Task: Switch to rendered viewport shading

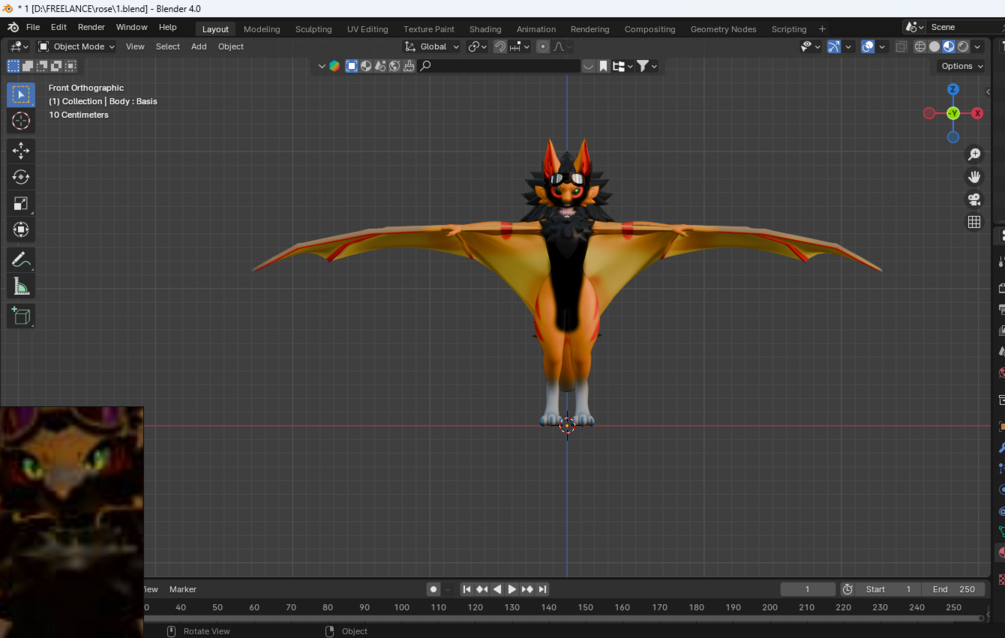Action: point(965,46)
